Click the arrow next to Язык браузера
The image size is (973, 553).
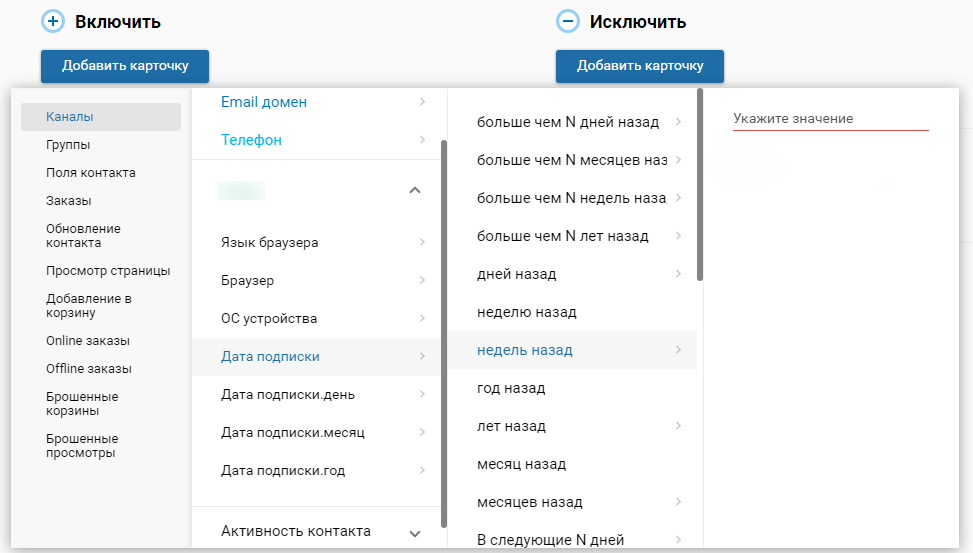pyautogui.click(x=423, y=242)
